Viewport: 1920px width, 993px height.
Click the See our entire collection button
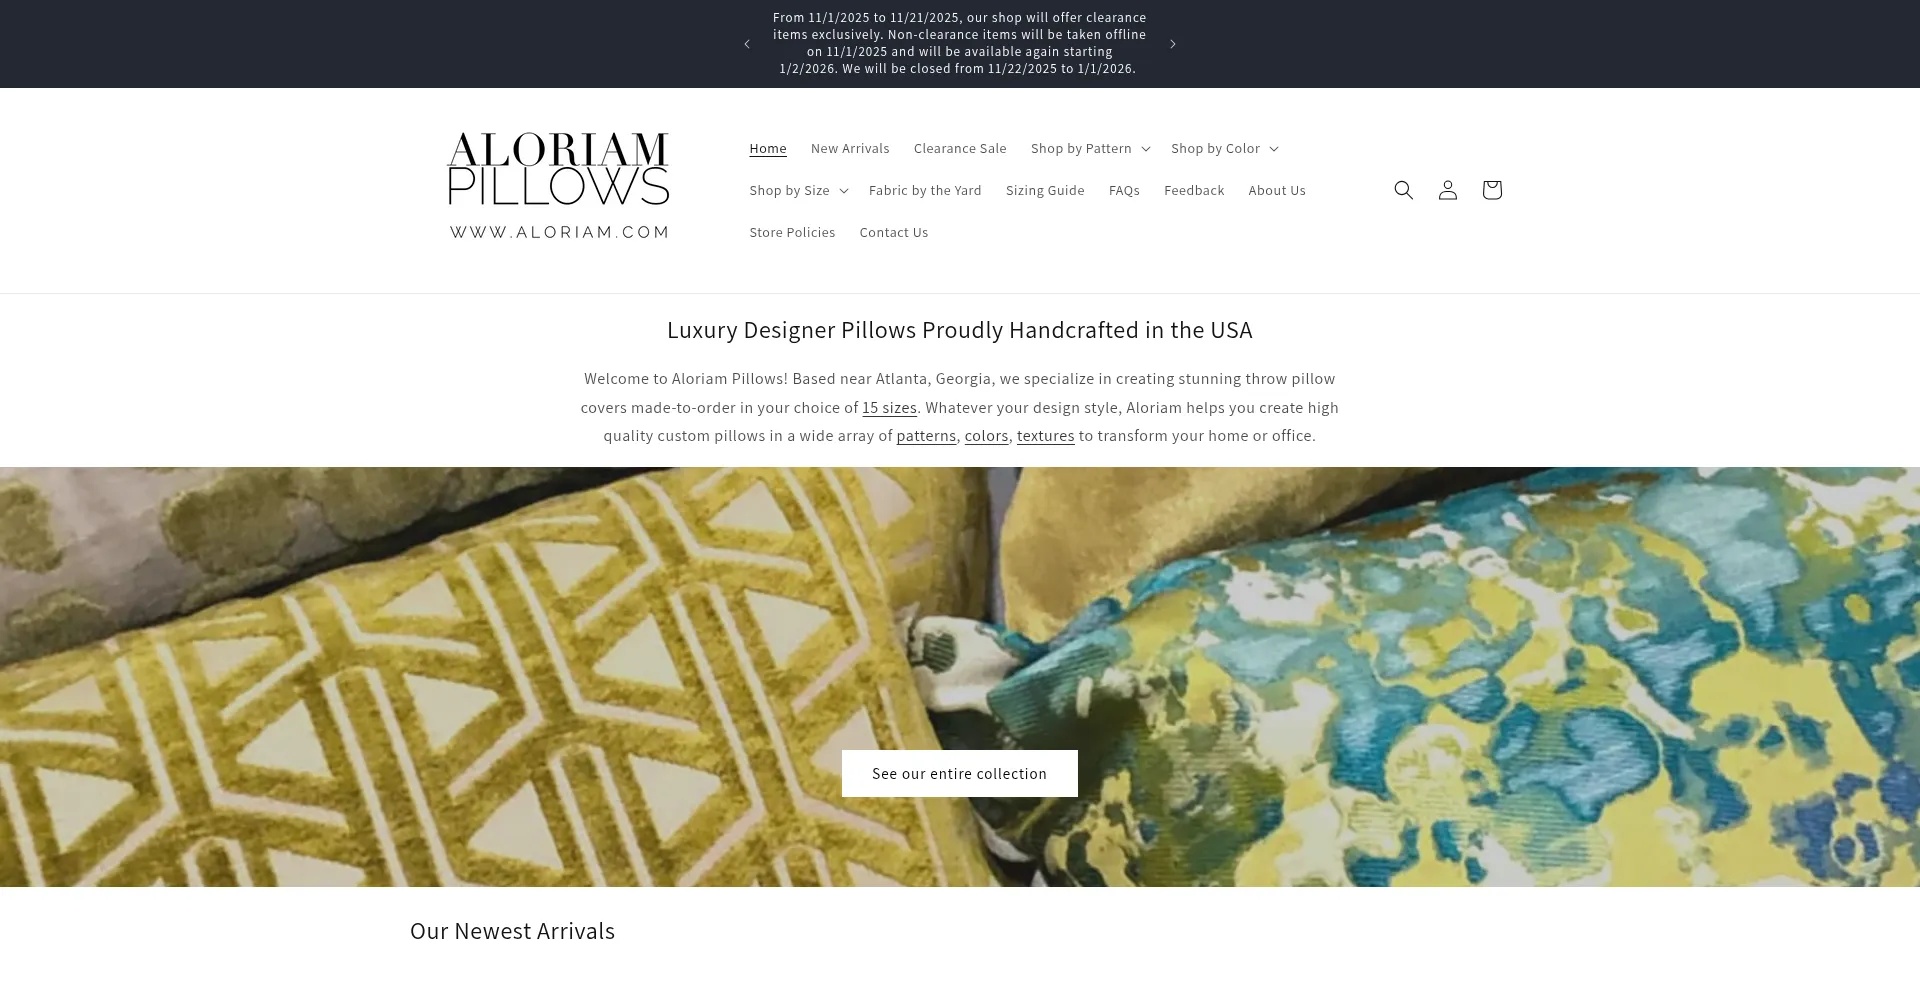(x=960, y=773)
